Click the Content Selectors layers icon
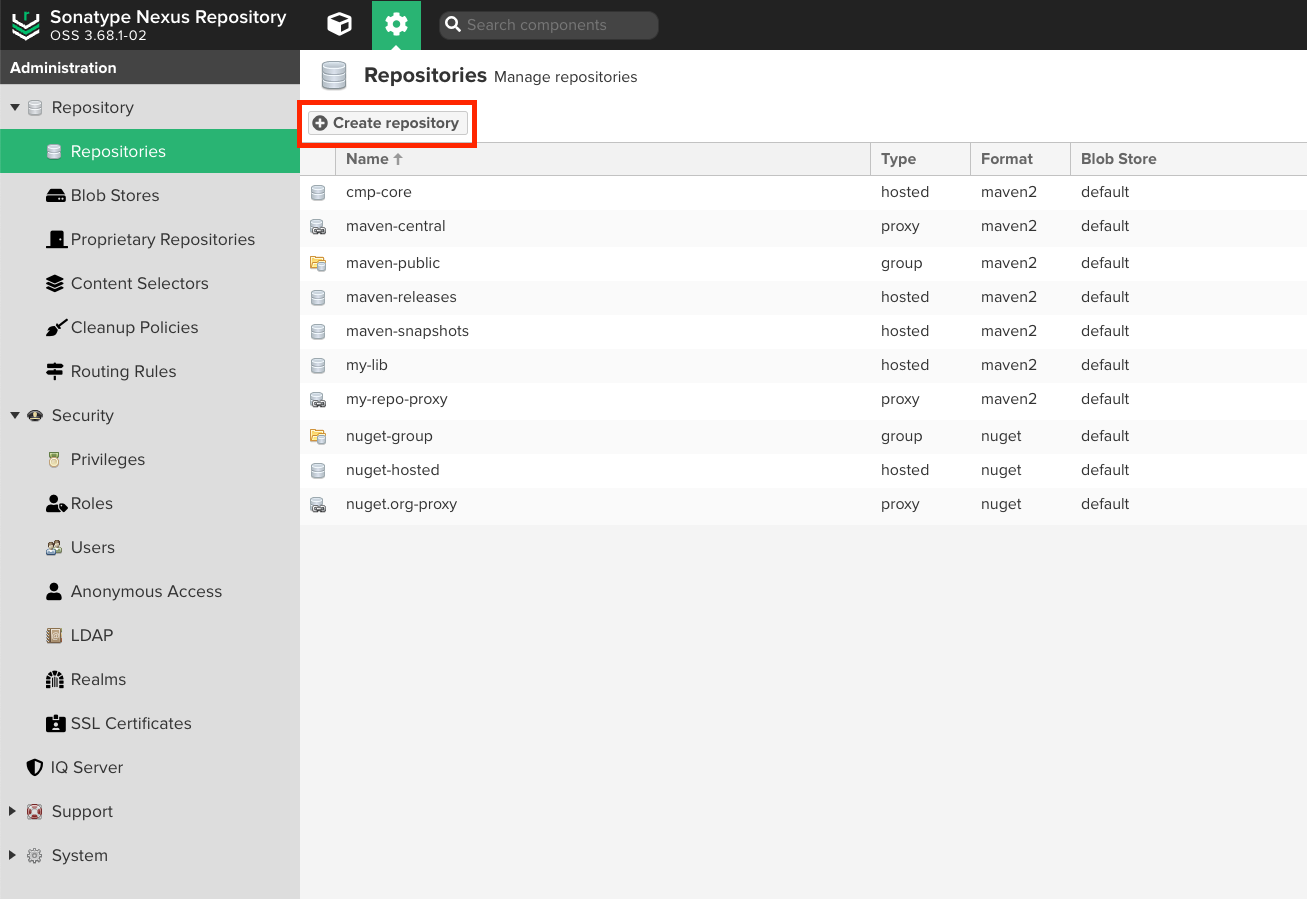The height and width of the screenshot is (899, 1307). [x=55, y=284]
